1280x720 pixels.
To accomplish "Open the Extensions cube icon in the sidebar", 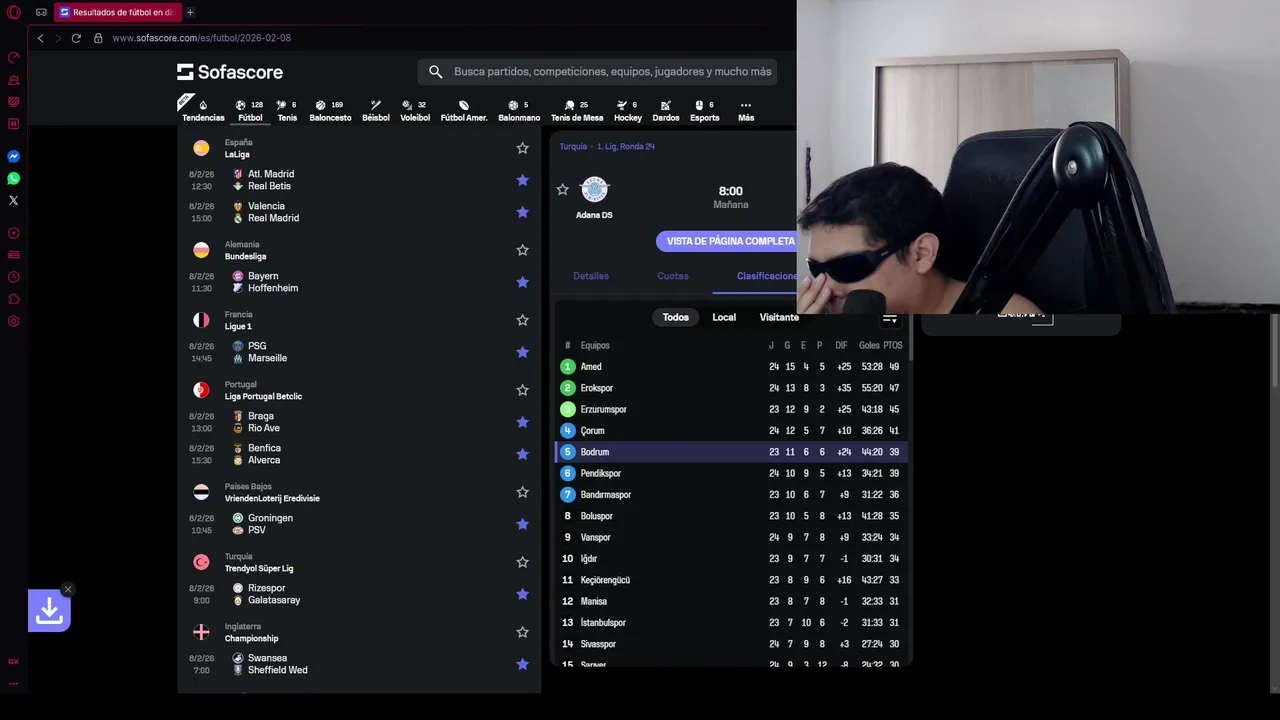I will (x=14, y=299).
